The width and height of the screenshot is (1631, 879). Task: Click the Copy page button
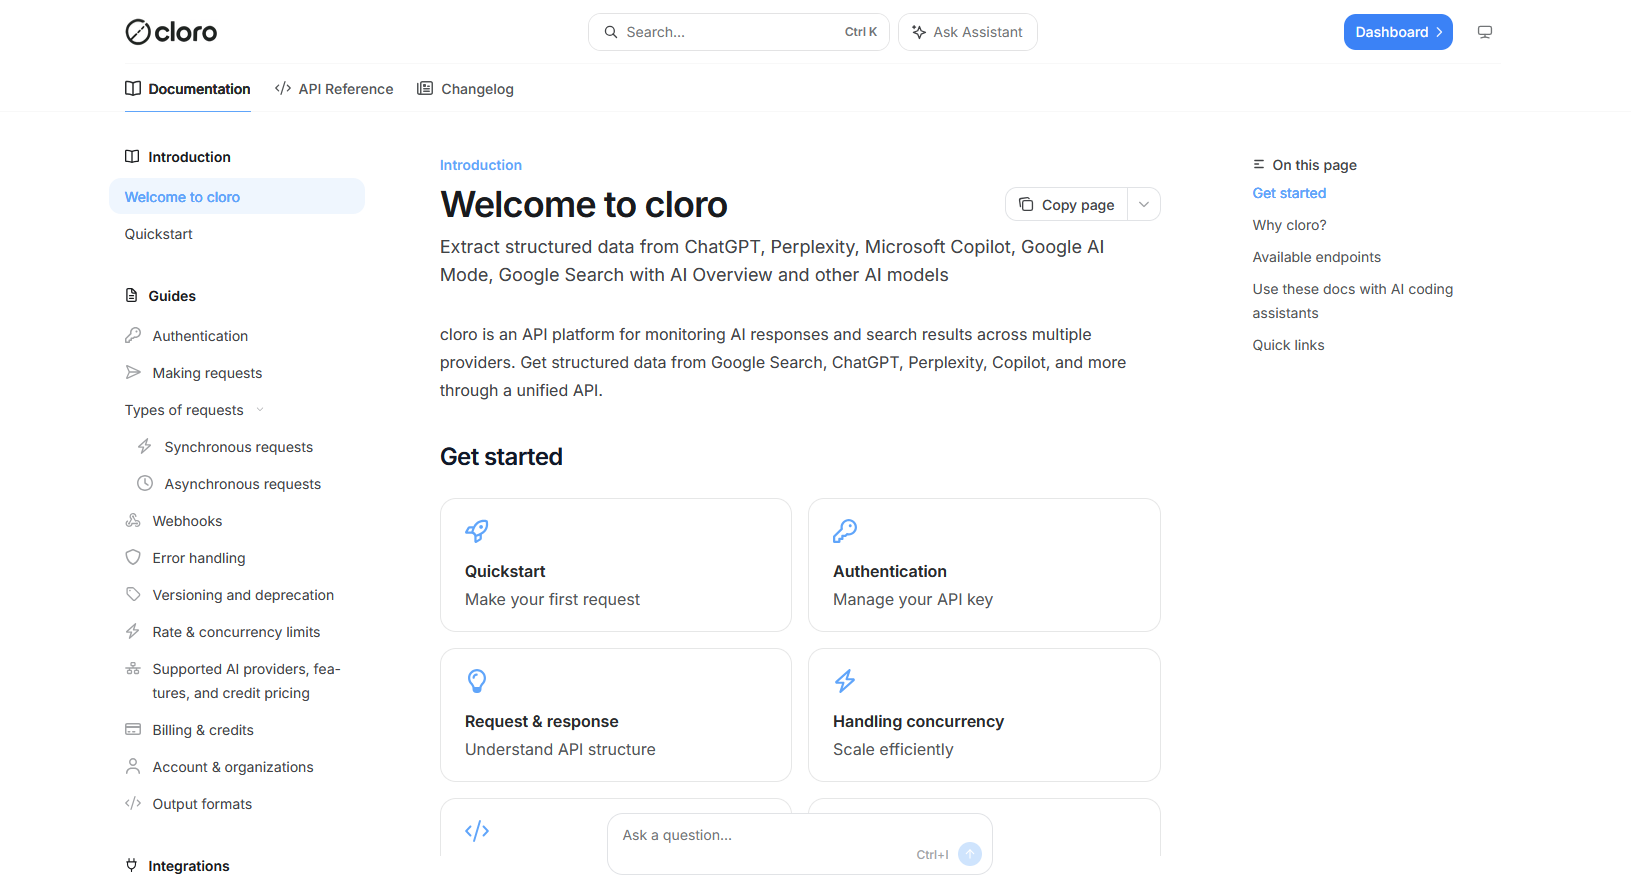click(x=1067, y=204)
